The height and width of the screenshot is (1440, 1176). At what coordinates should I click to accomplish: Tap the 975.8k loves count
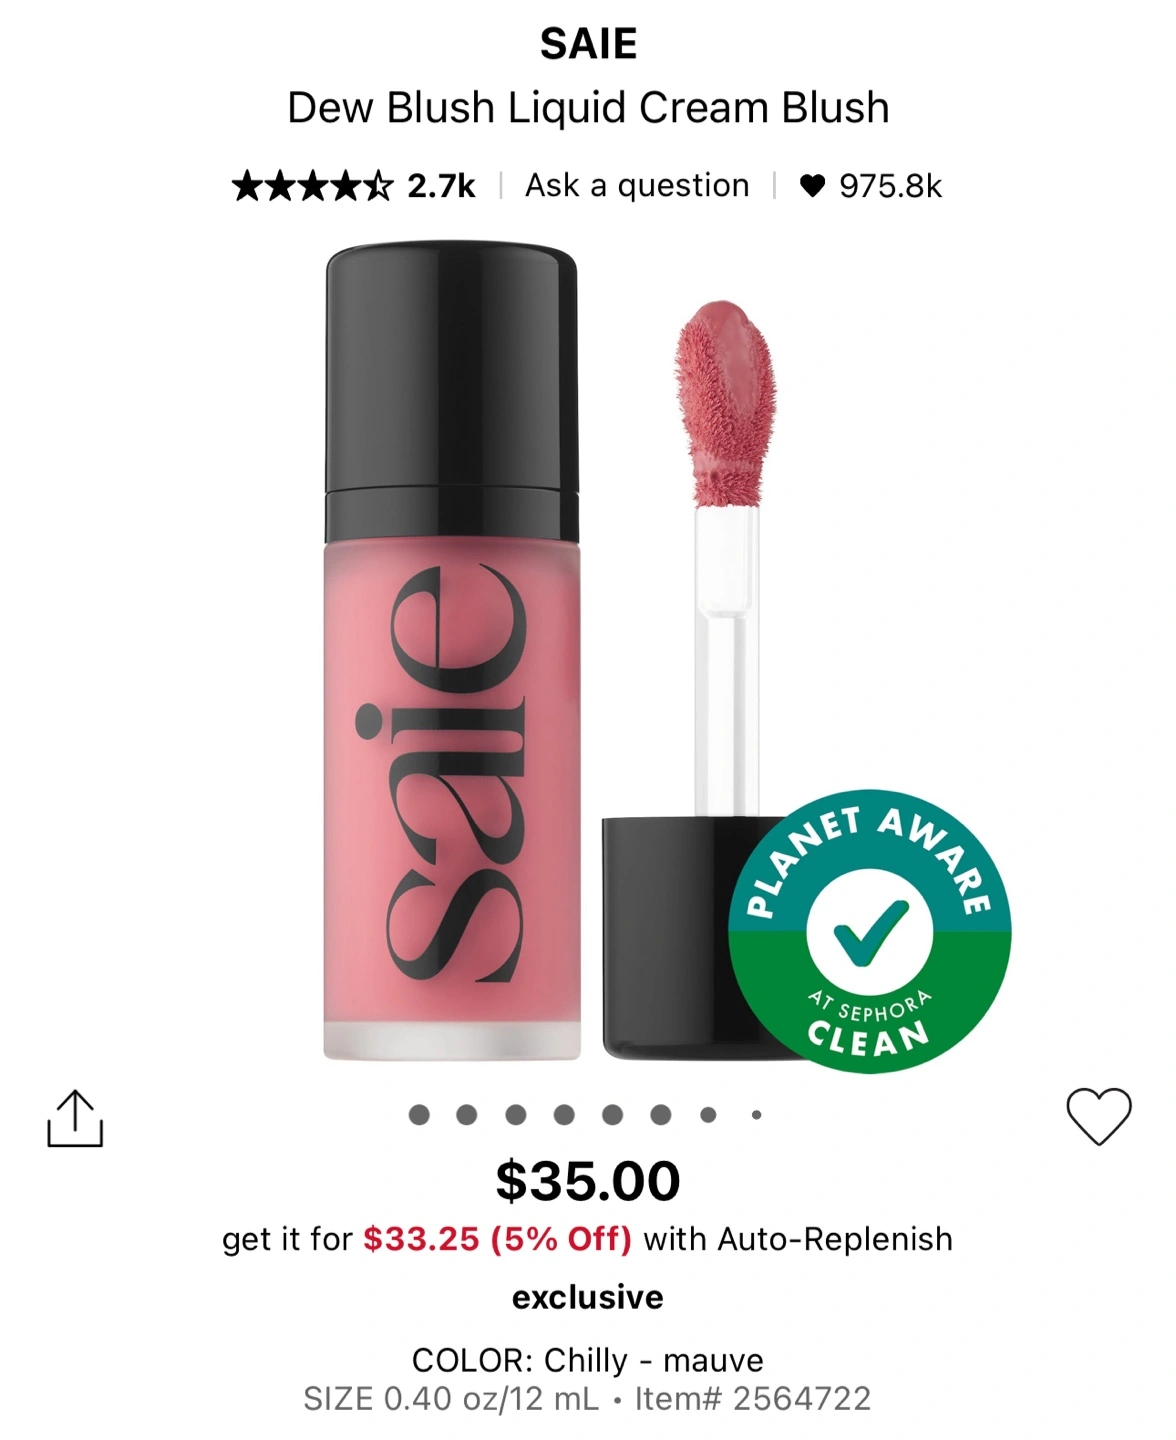click(x=890, y=186)
